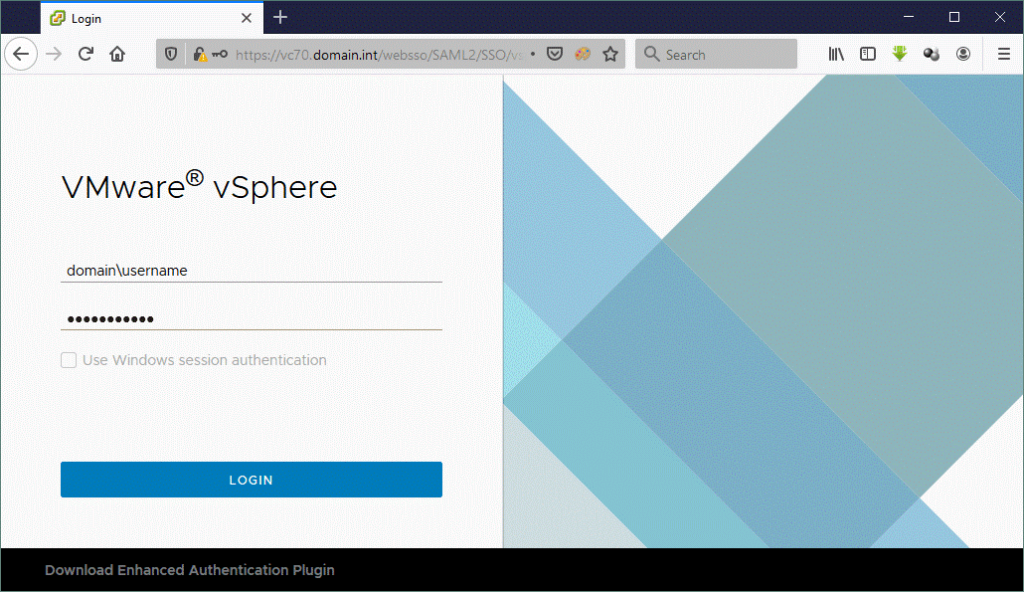The image size is (1024, 592).
Task: Click the green download arrow extension
Action: (900, 54)
